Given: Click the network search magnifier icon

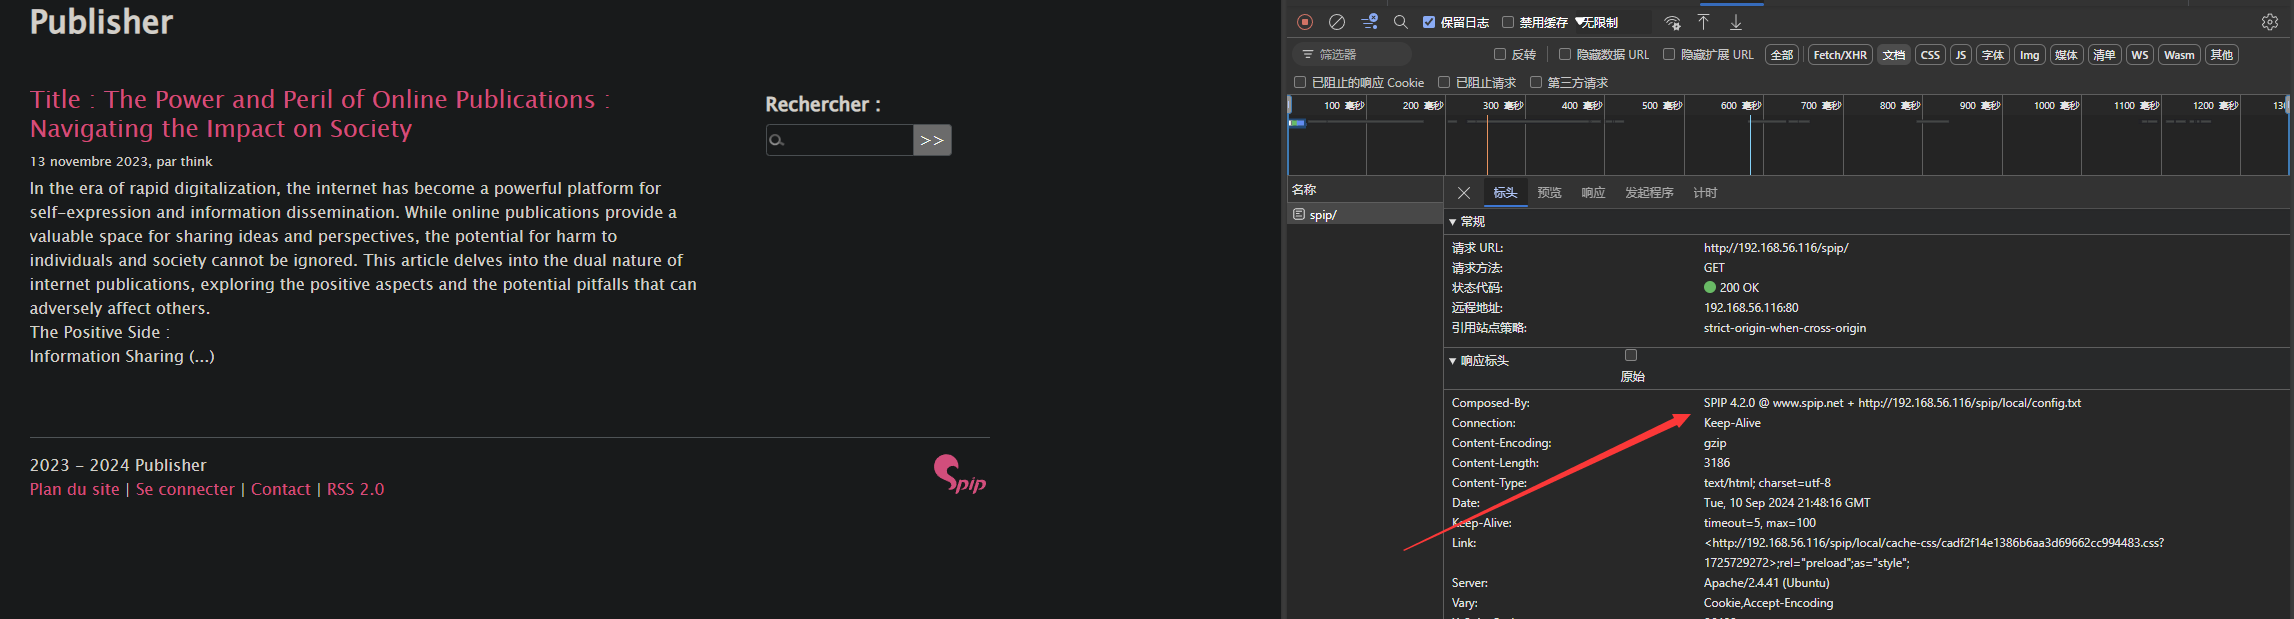Looking at the screenshot, I should click(1401, 22).
